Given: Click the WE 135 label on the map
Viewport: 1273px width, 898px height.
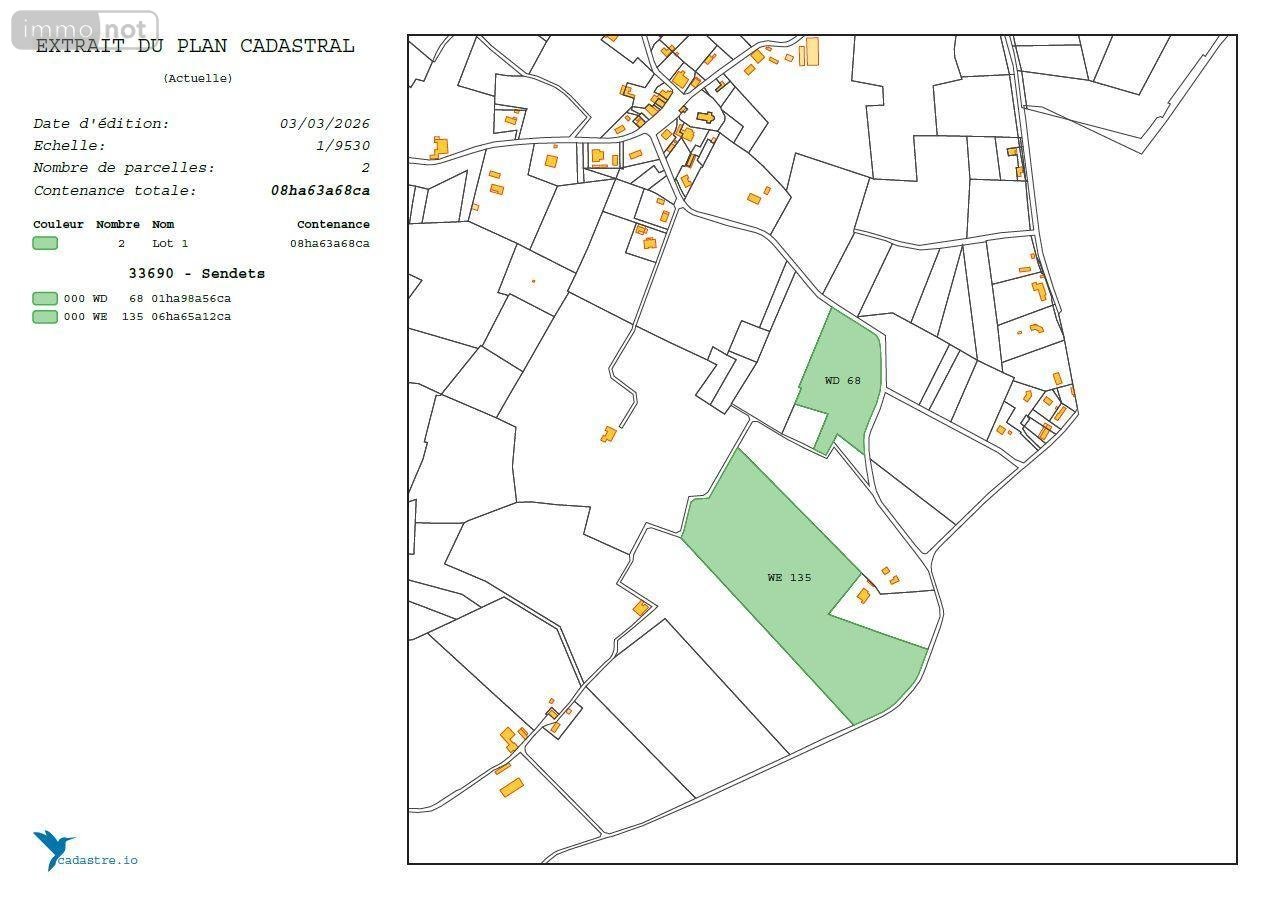Looking at the screenshot, I should click(789, 577).
